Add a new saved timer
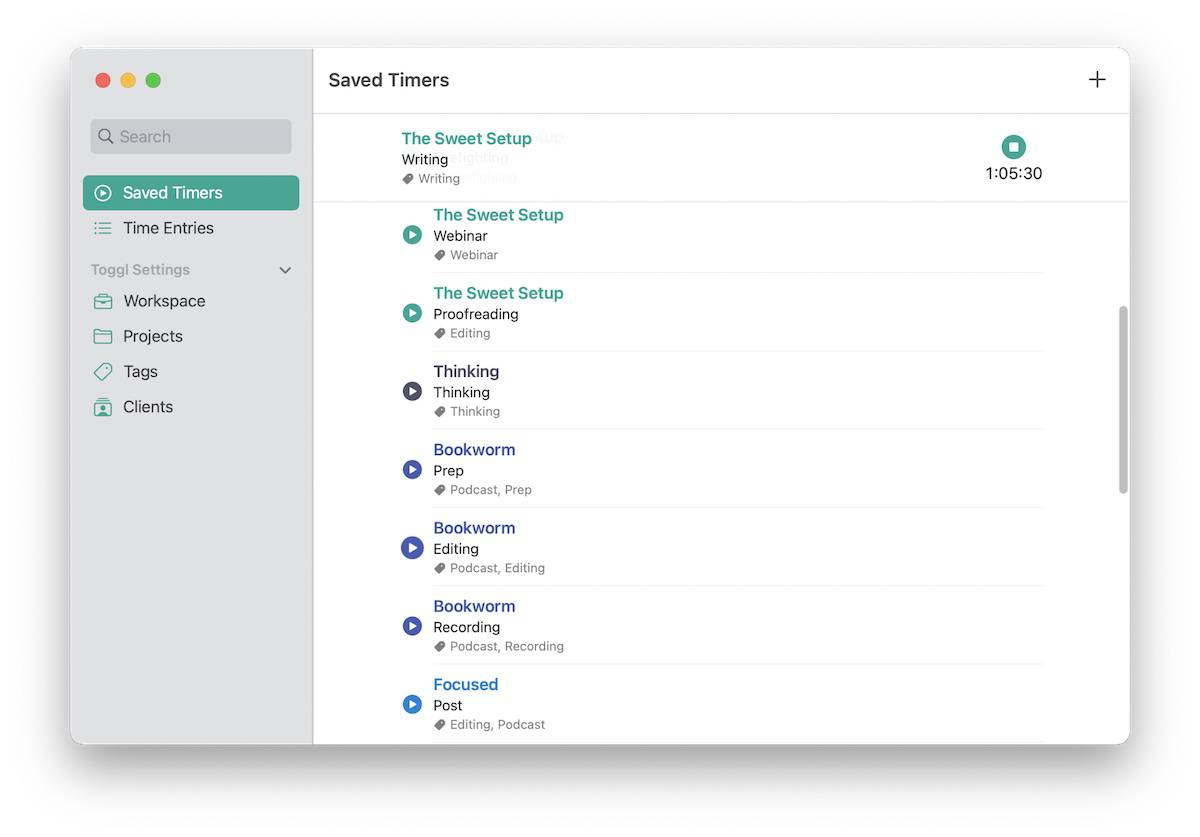Screen dimensions: 1200x837 coord(1097,80)
